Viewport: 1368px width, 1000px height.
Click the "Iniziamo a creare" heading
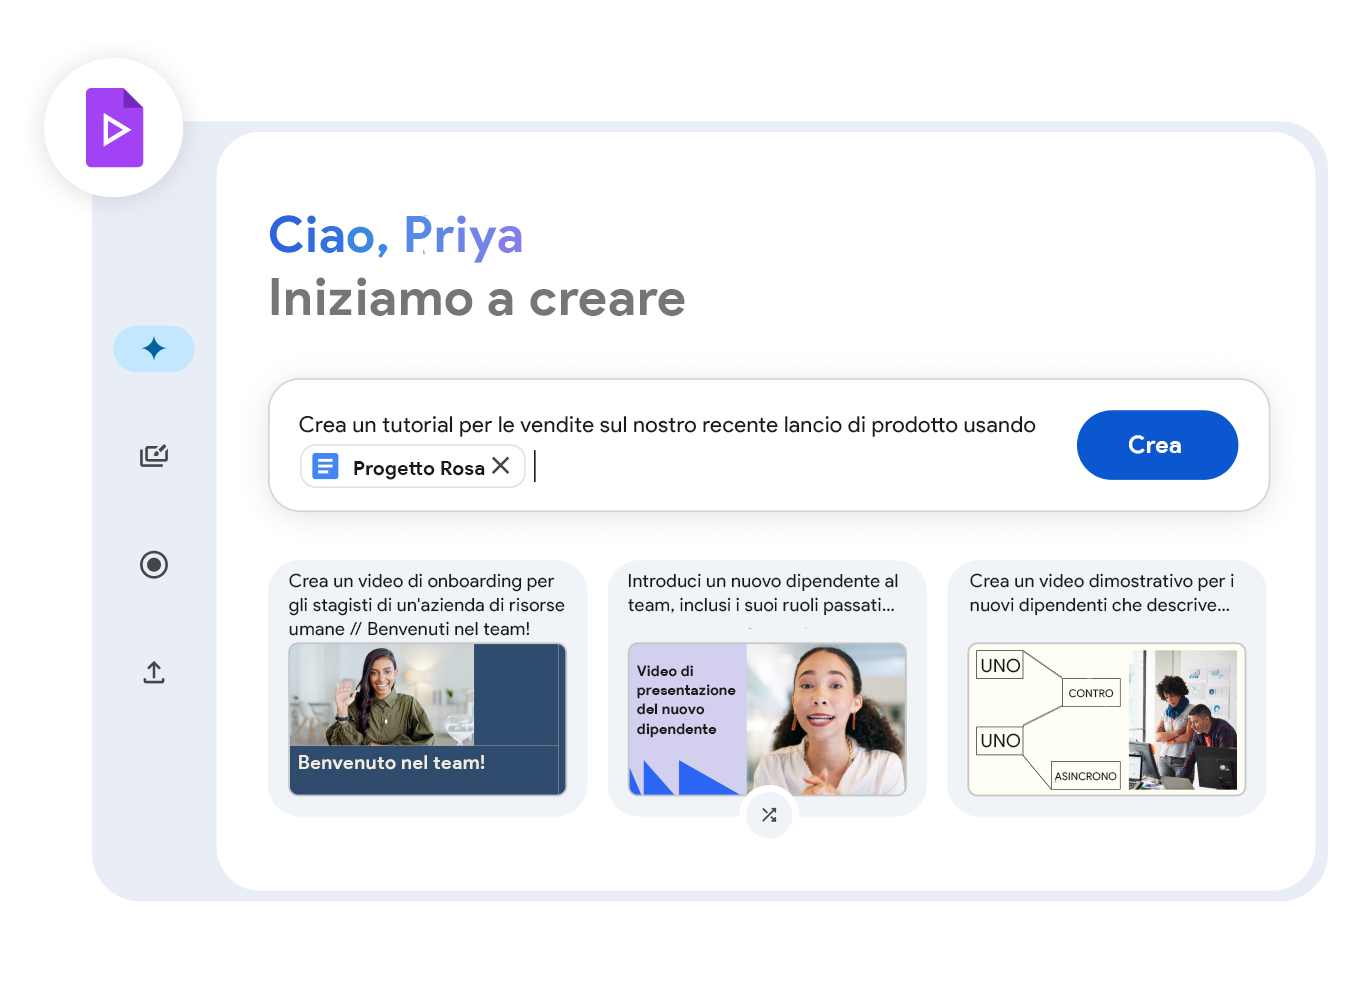pos(477,299)
